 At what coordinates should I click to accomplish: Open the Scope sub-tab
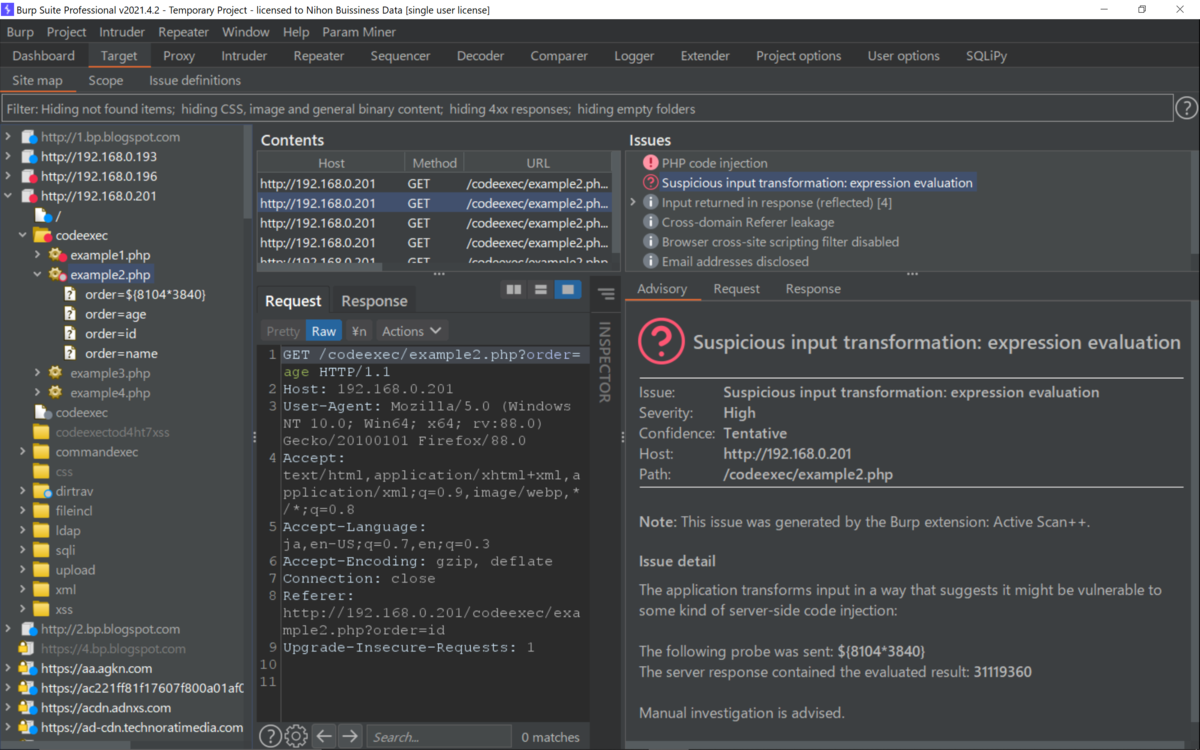(x=105, y=80)
